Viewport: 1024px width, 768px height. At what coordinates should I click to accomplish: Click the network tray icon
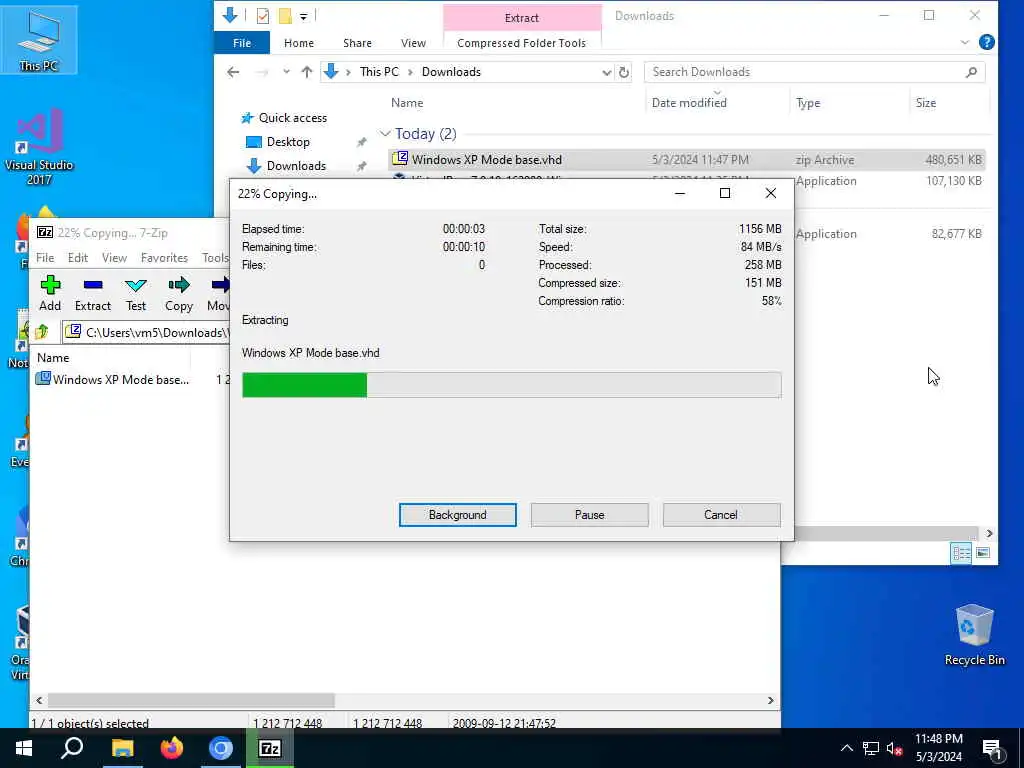tap(871, 748)
